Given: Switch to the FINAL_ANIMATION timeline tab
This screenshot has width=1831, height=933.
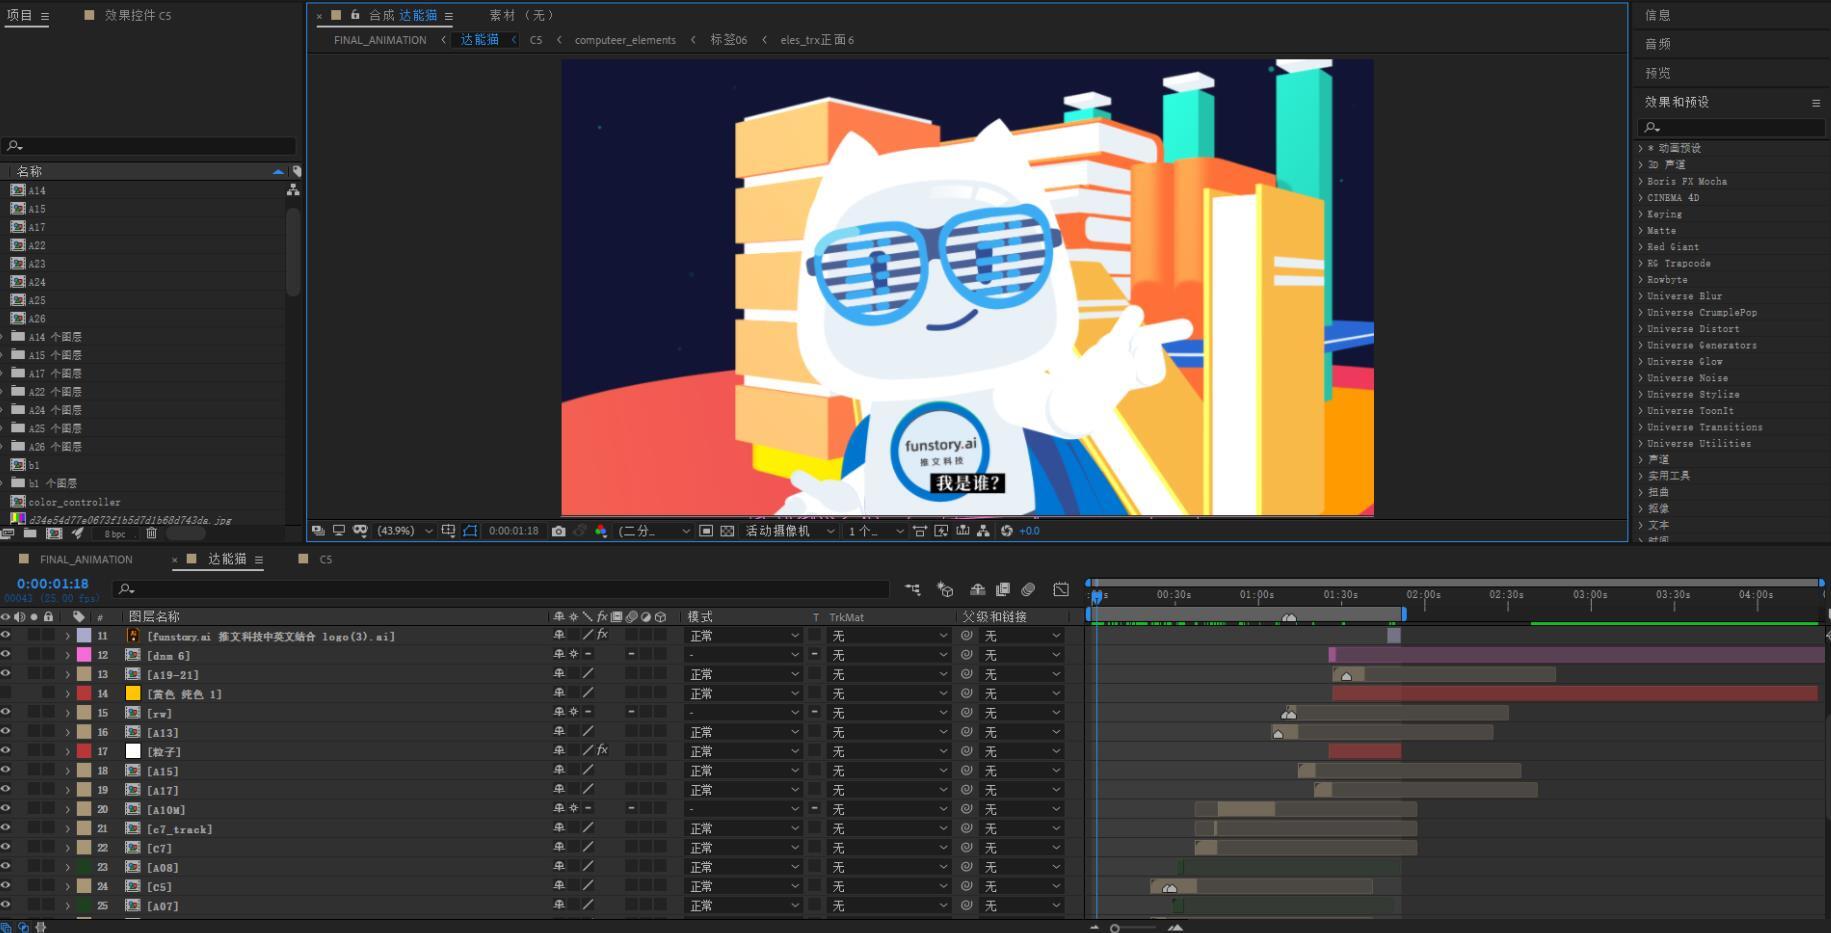Looking at the screenshot, I should coord(86,560).
